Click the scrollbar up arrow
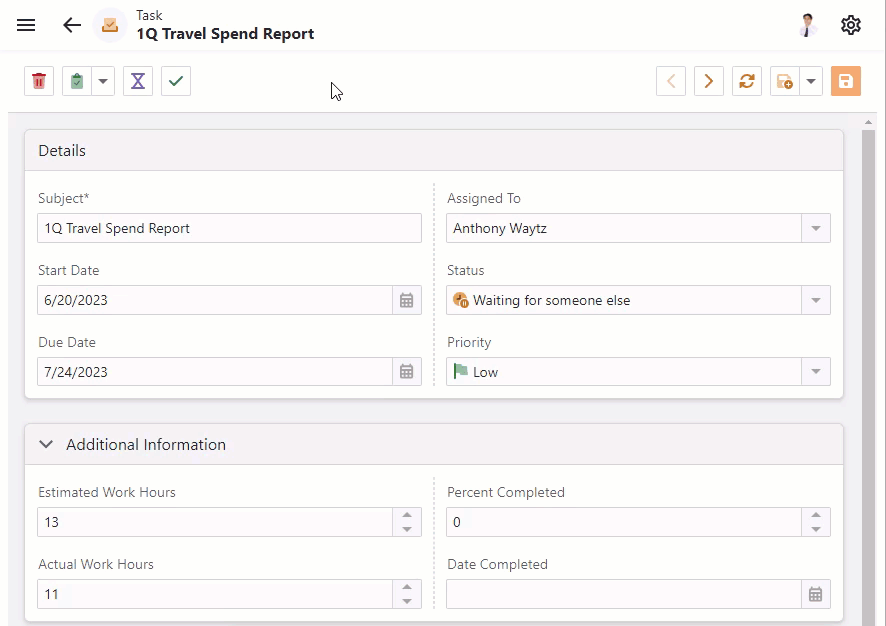Screen dimensions: 886x626 [868, 122]
